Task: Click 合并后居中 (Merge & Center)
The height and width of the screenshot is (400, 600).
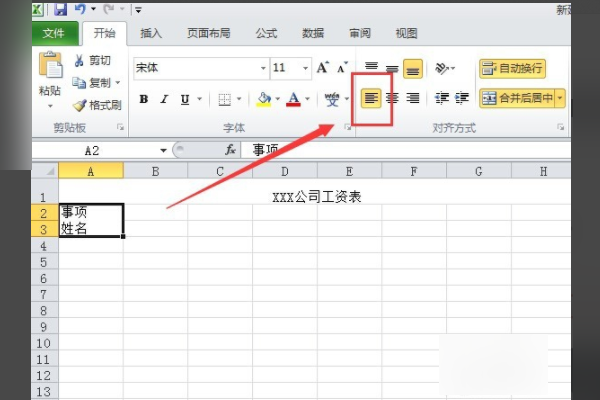Action: coord(517,98)
